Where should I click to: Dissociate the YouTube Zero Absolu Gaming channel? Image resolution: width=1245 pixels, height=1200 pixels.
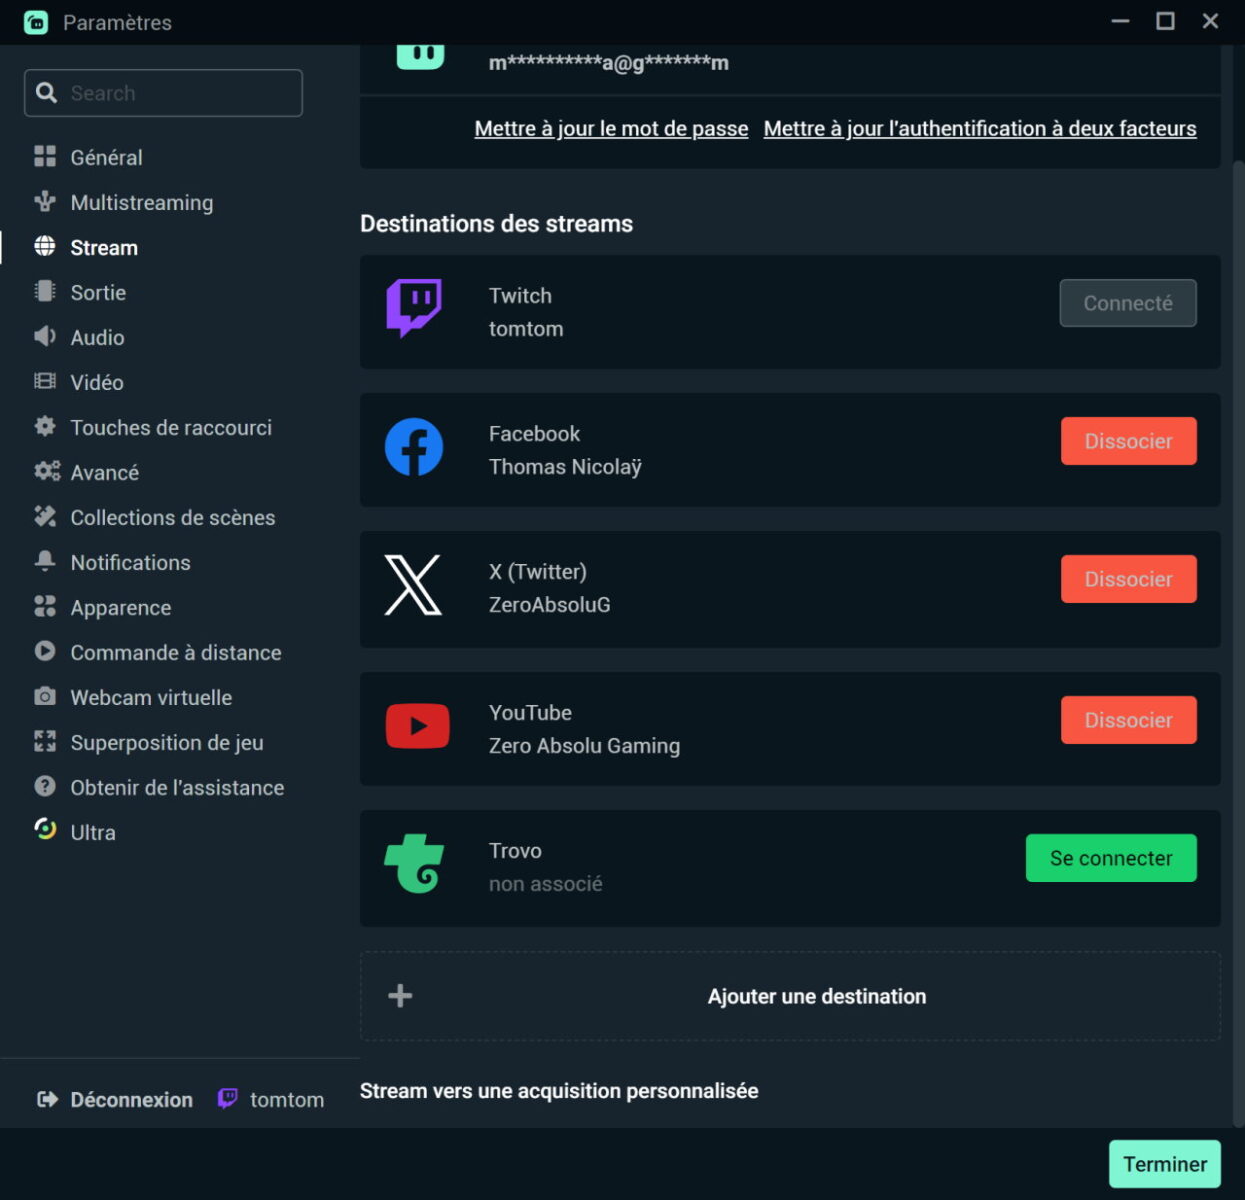point(1128,720)
